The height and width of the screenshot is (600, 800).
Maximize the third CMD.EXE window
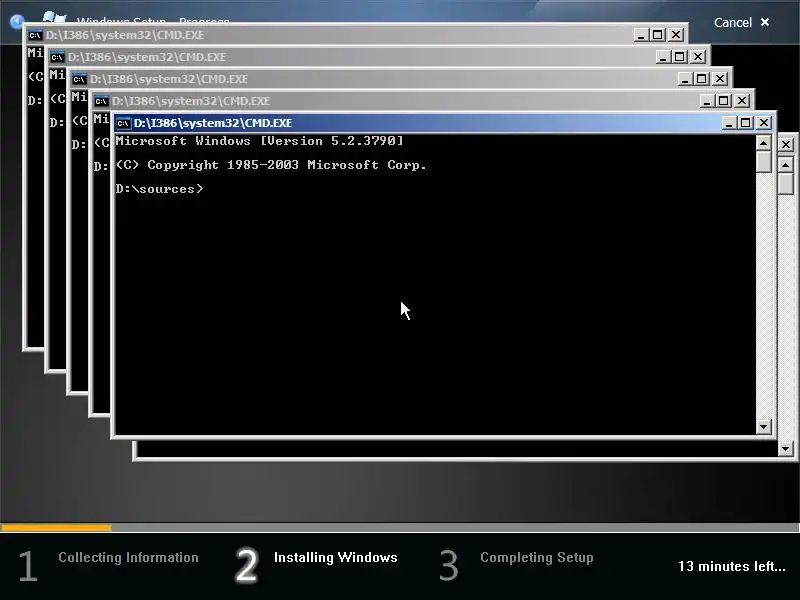click(x=702, y=79)
